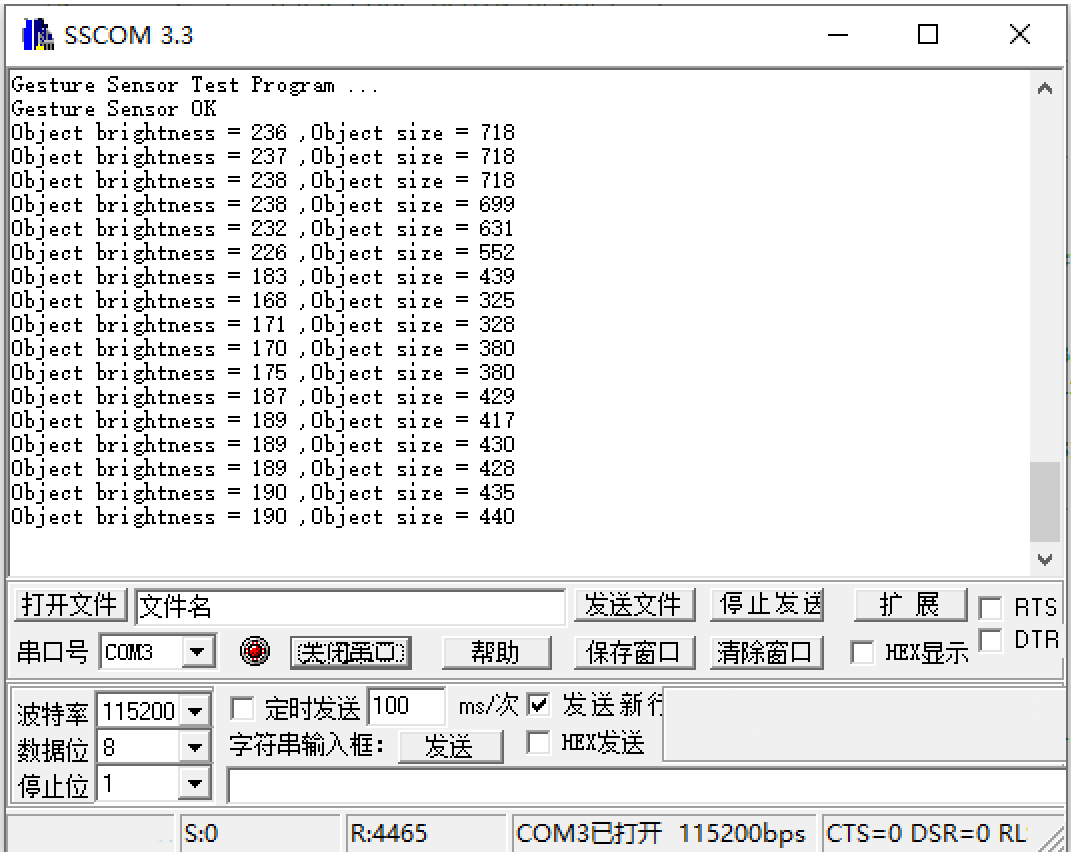This screenshot has width=1071, height=852.
Task: Click the 发送 send button
Action: click(451, 746)
